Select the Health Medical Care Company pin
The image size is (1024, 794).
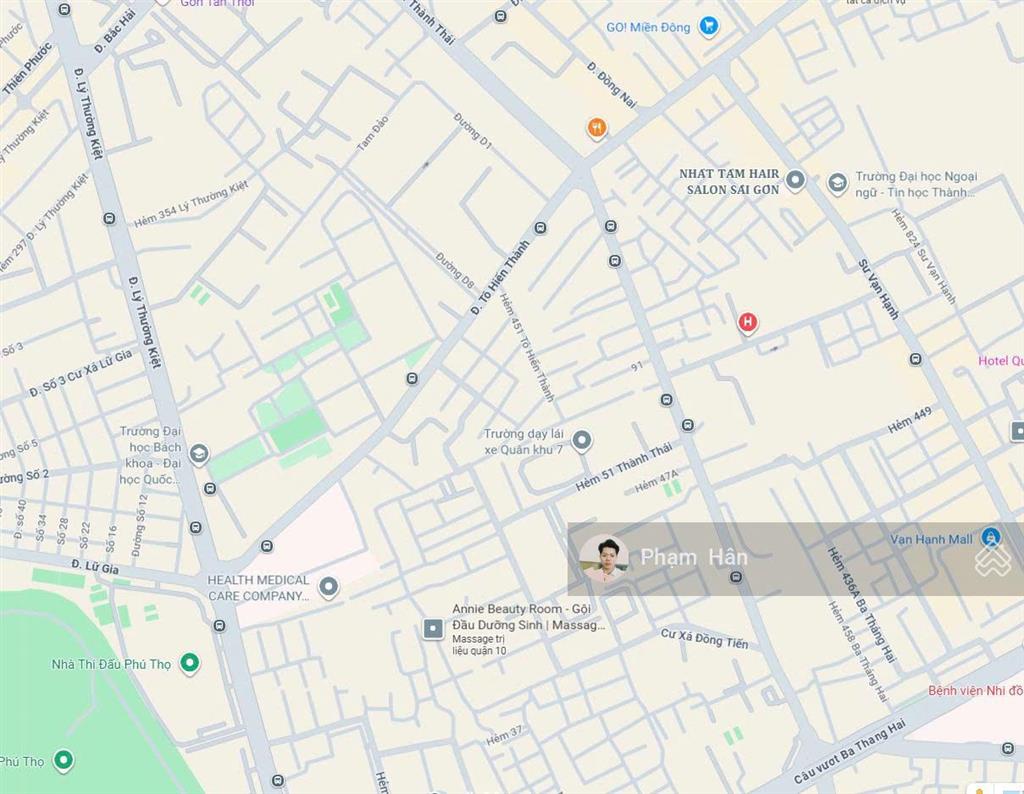point(328,587)
